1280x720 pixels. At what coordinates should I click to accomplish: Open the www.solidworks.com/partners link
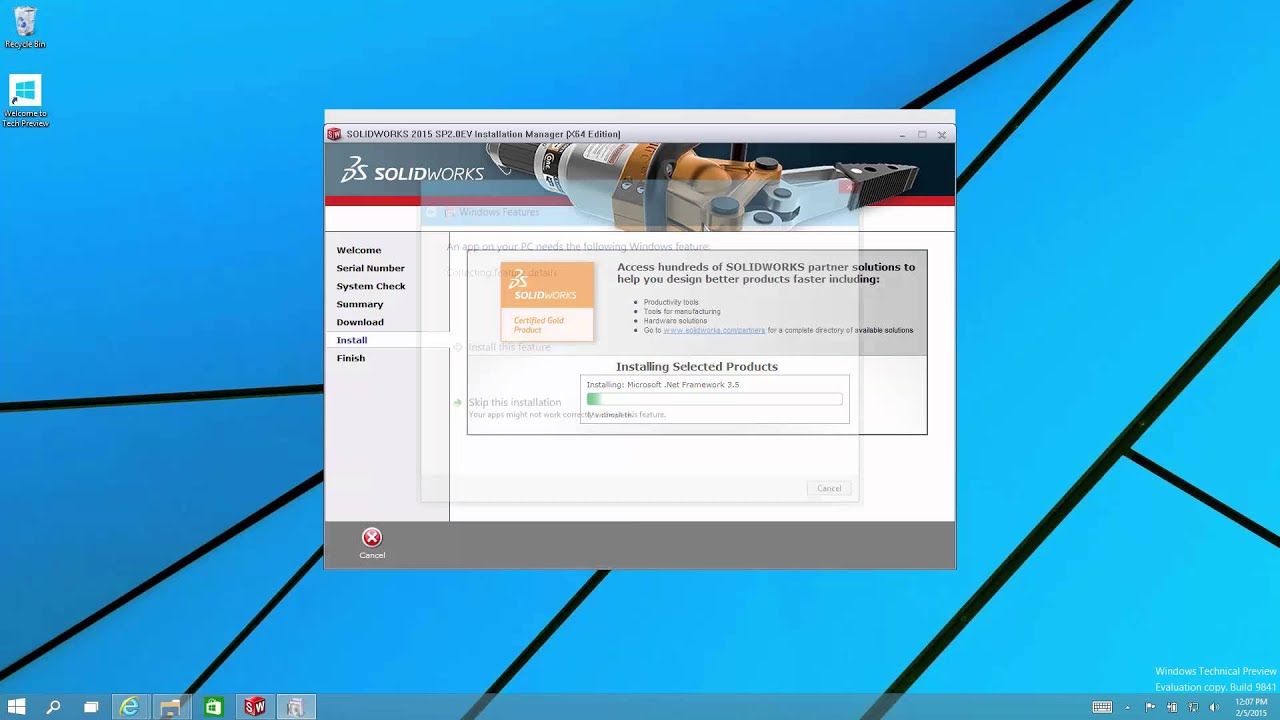714,330
